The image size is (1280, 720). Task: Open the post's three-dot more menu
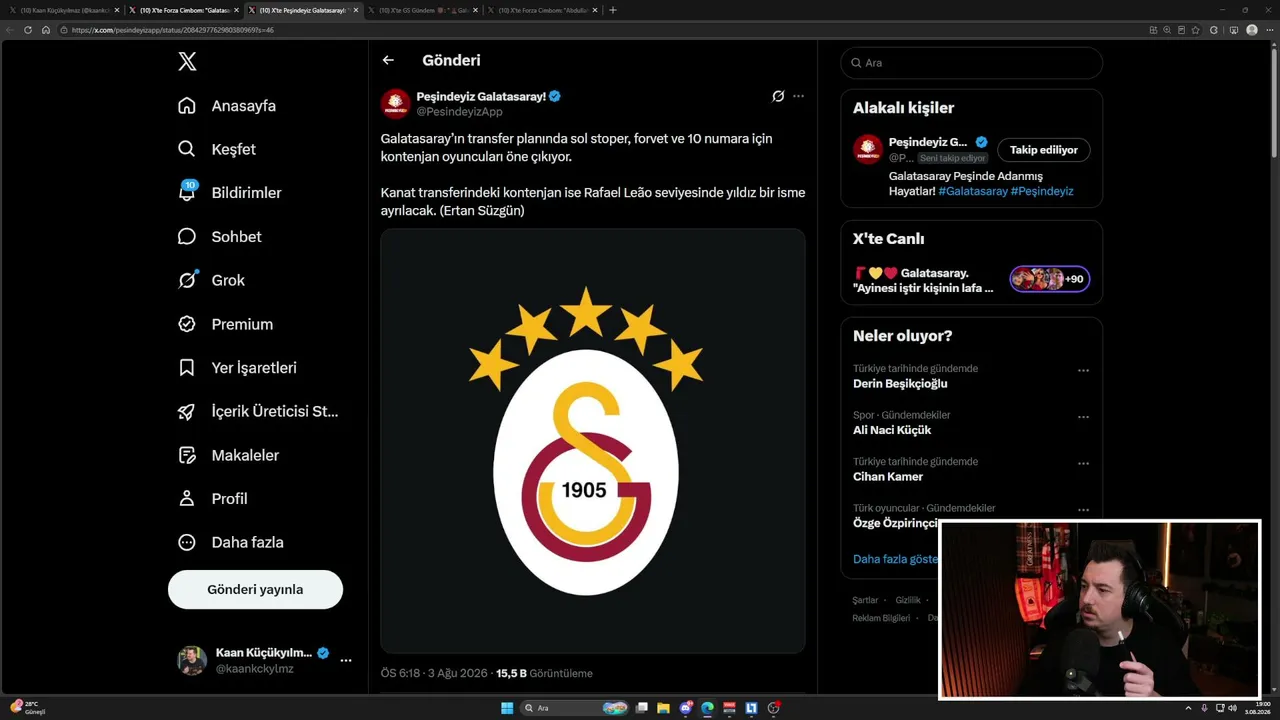[x=798, y=96]
